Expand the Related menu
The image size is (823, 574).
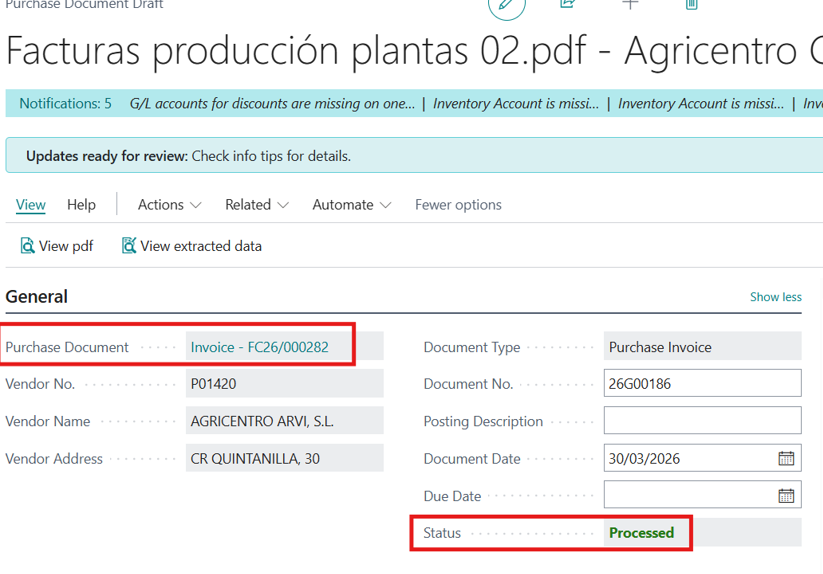257,205
